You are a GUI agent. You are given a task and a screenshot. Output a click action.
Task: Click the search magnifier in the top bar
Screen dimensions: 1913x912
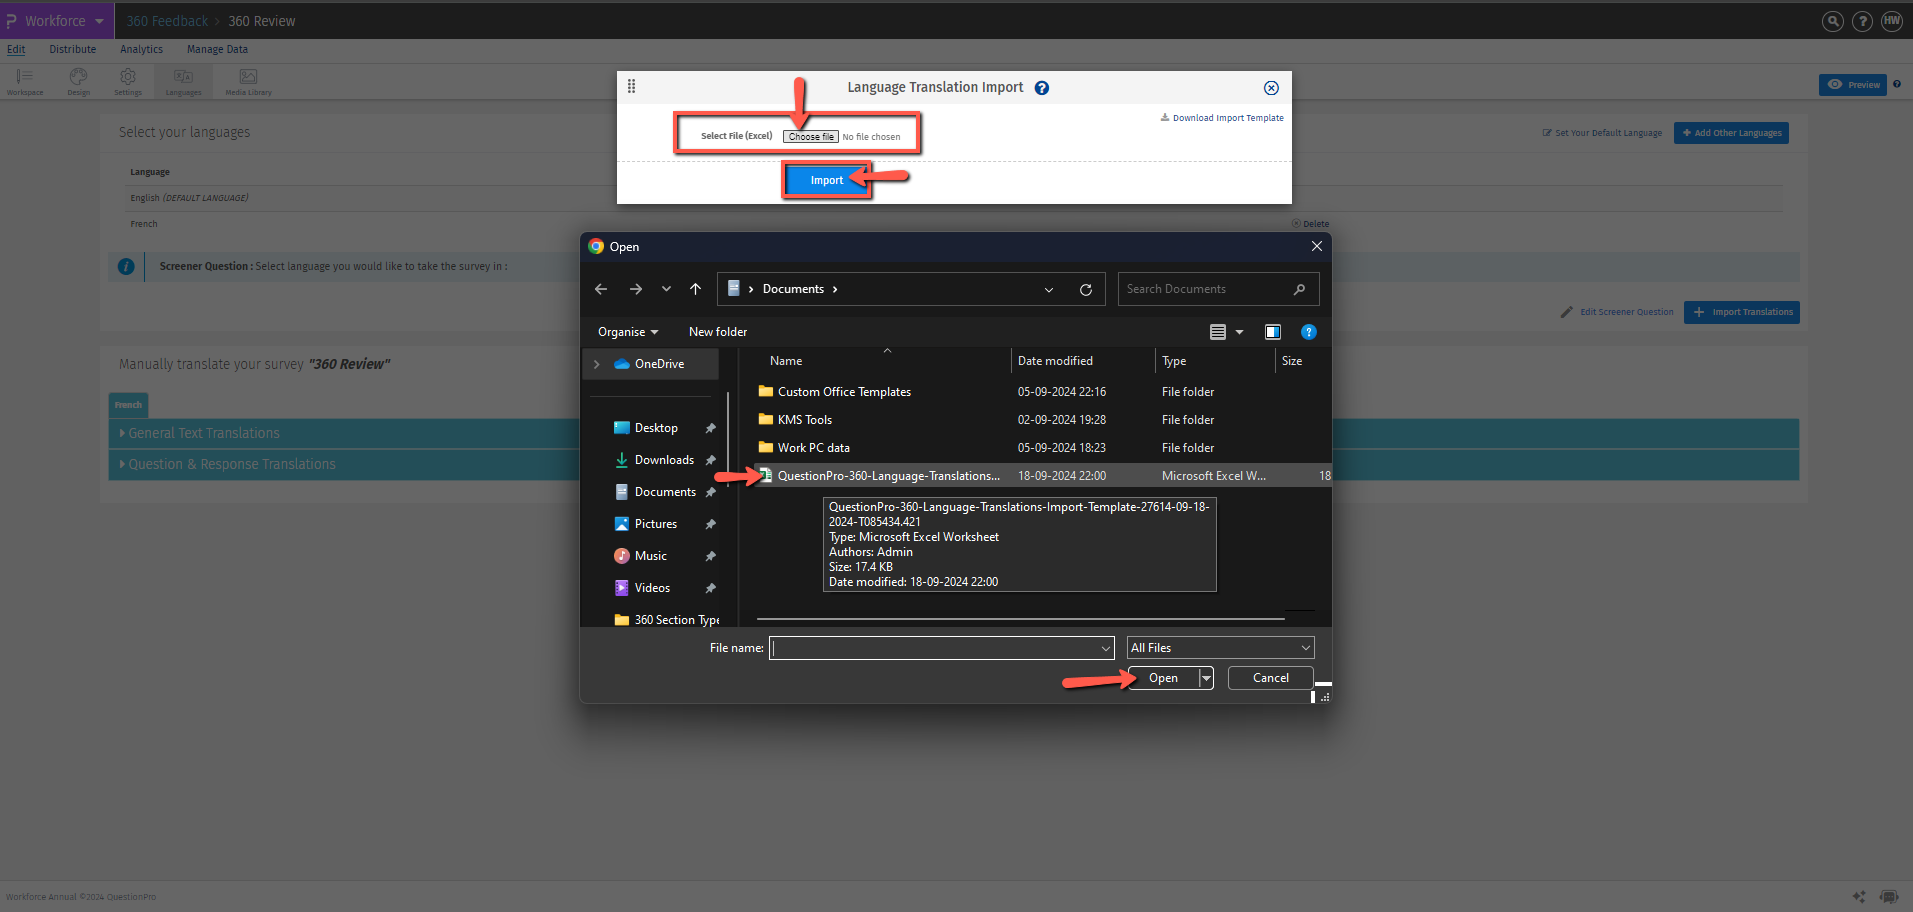tap(1832, 20)
